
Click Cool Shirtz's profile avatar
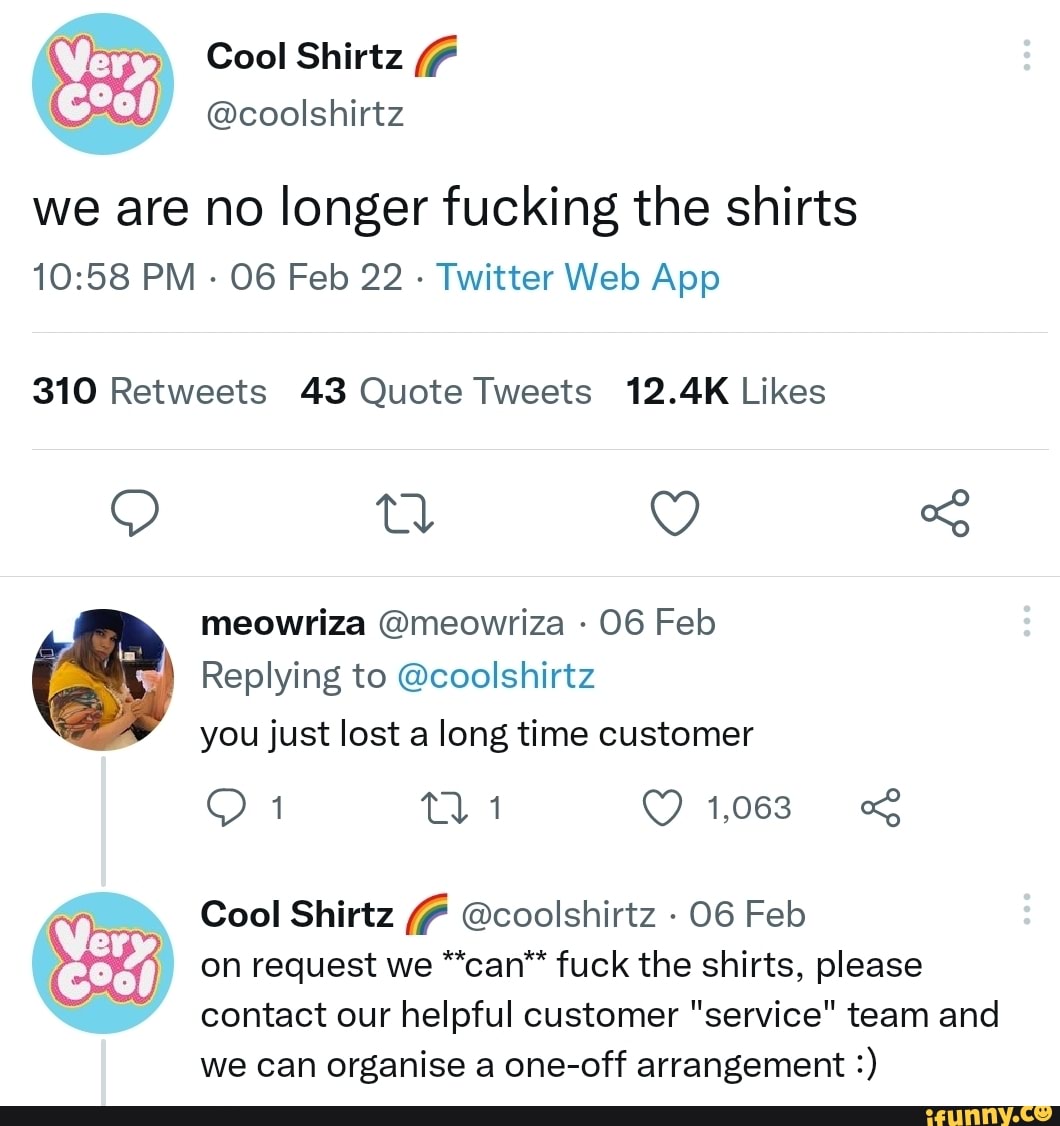point(103,84)
